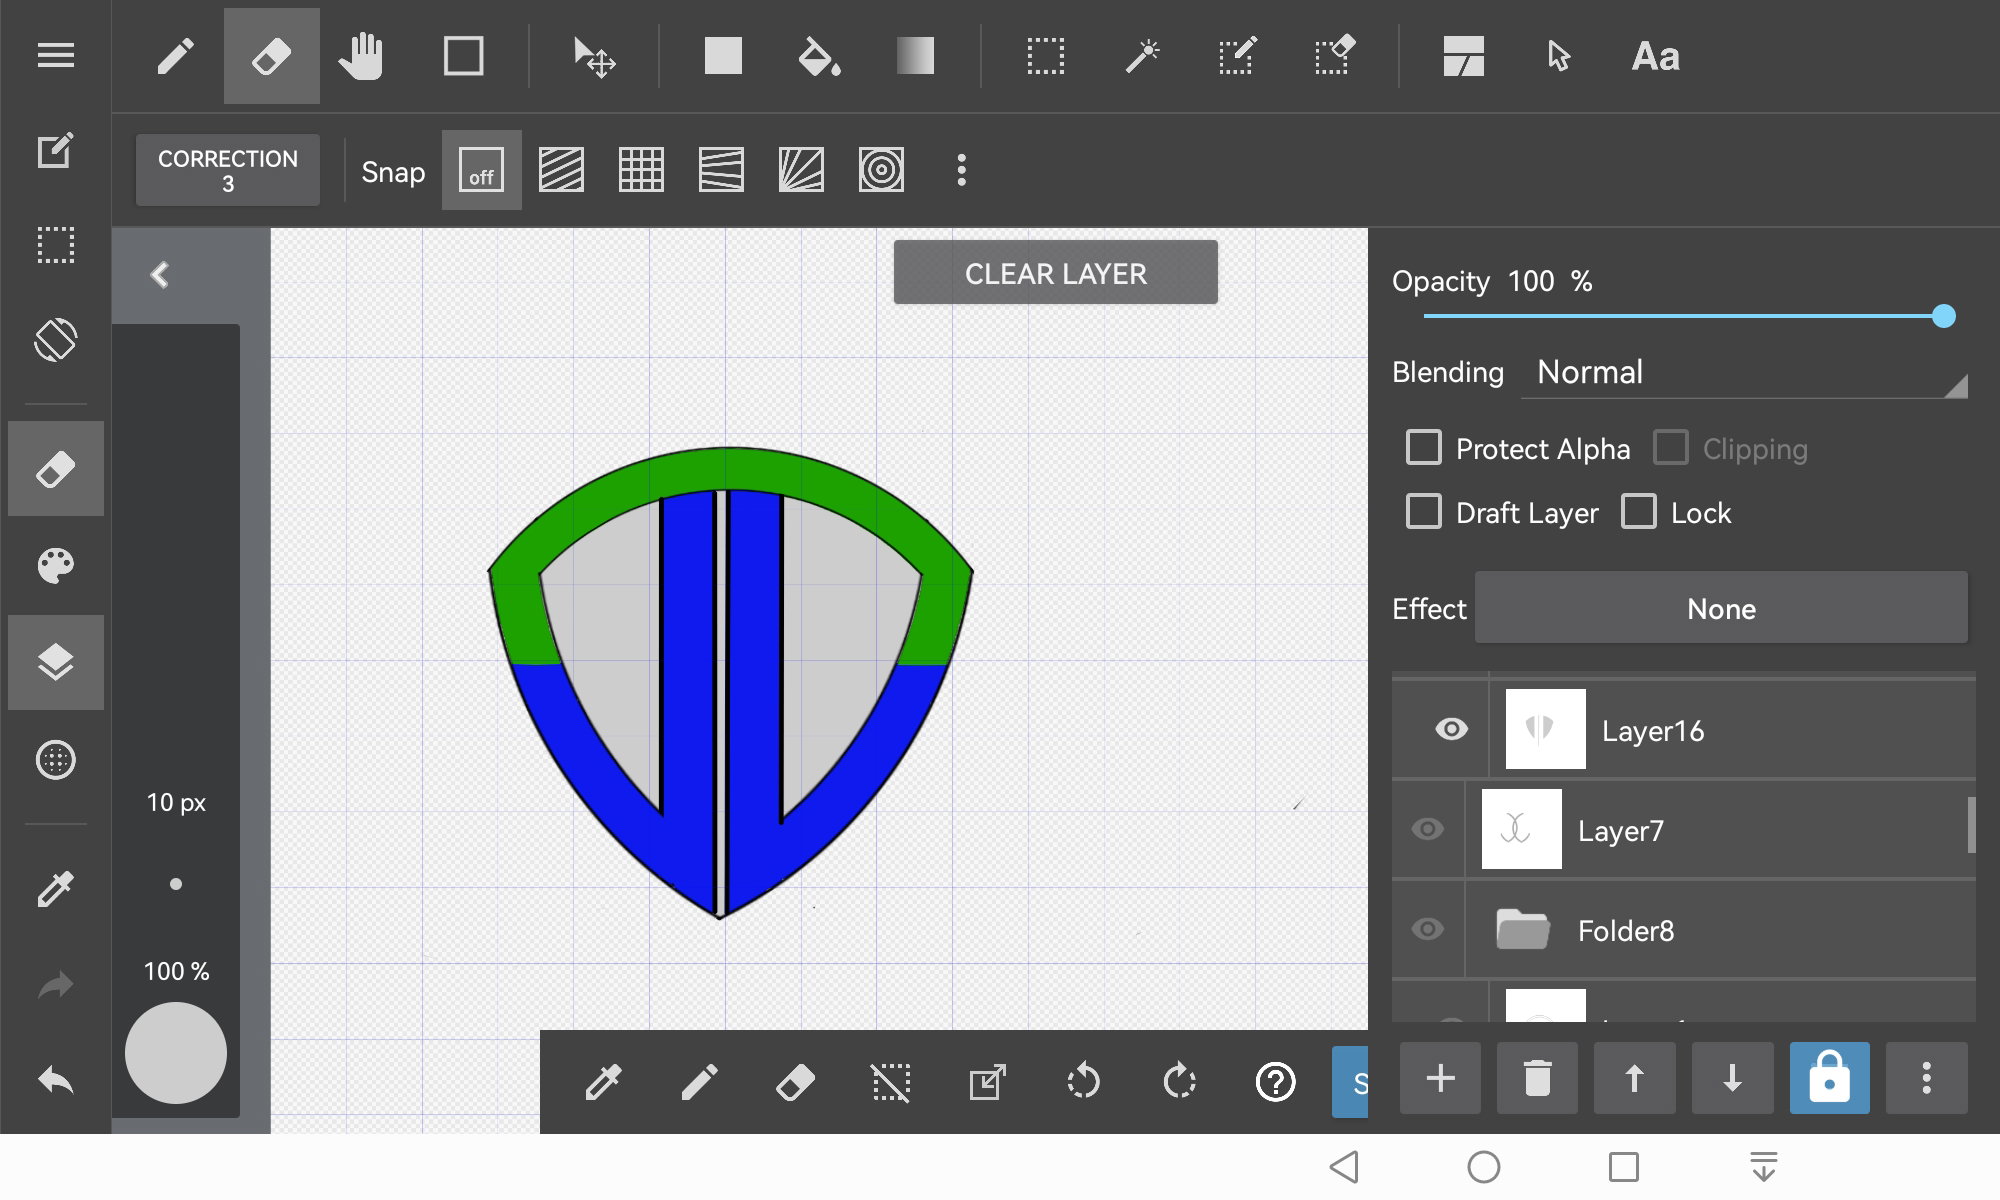Check the Lock checkbox

click(x=1639, y=511)
